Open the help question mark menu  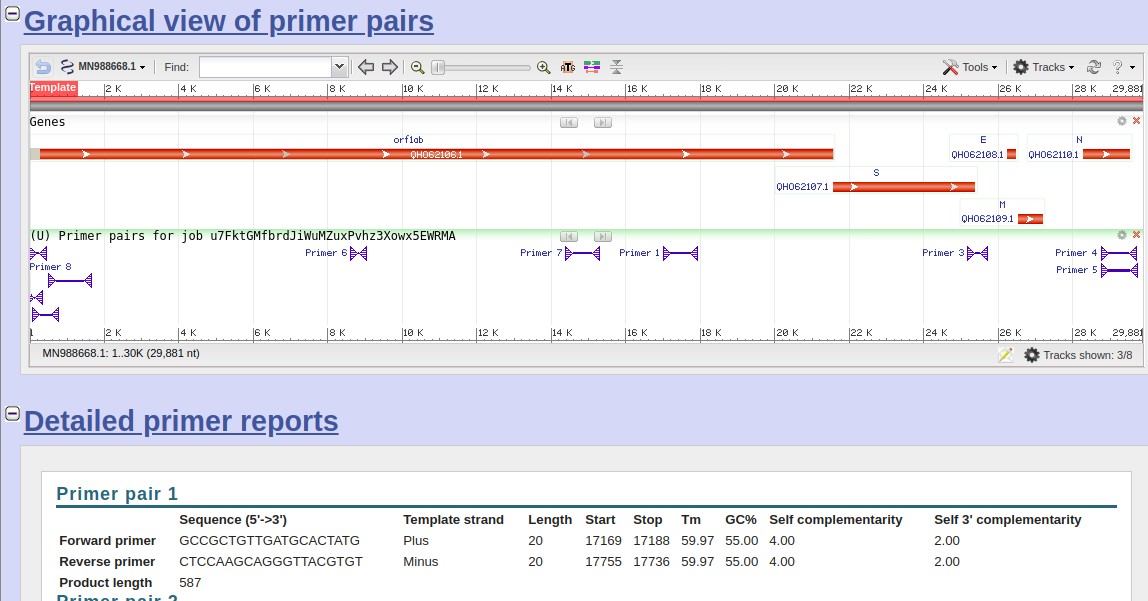coord(1123,67)
